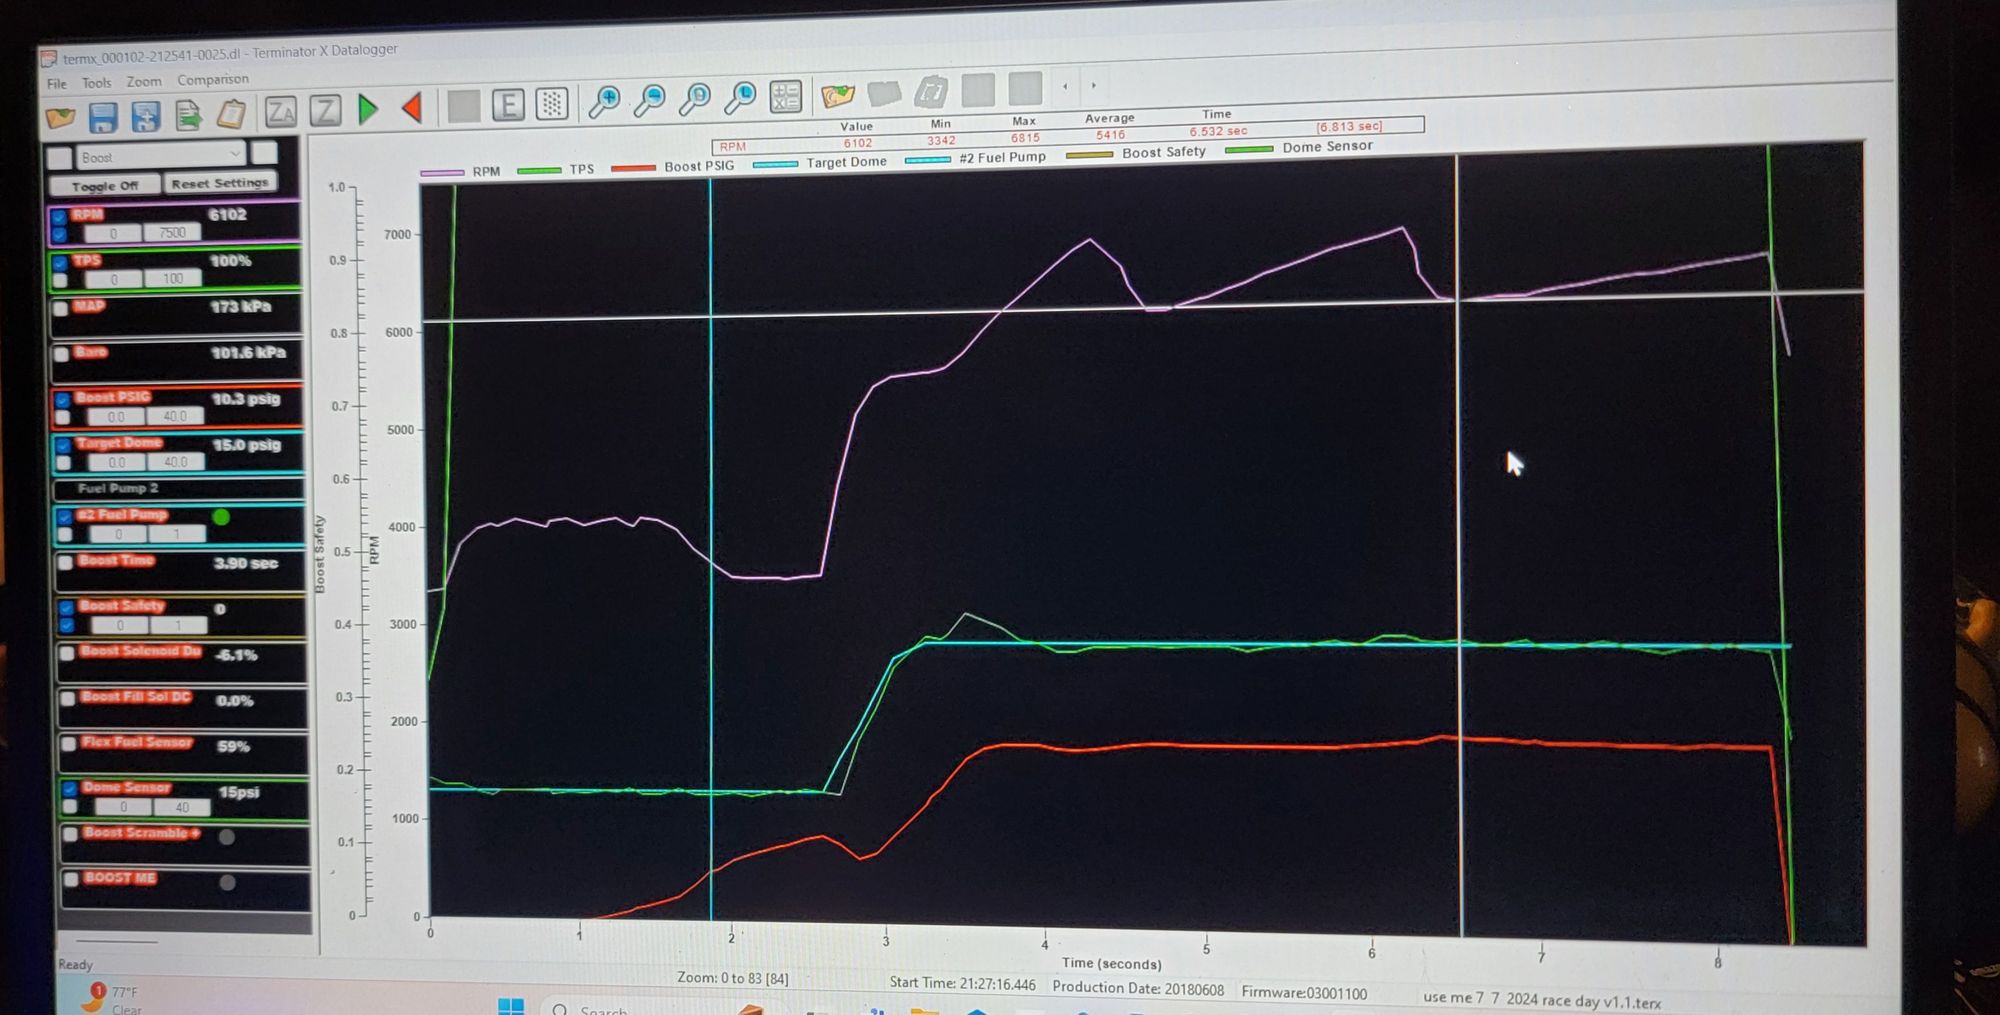2000x1015 pixels.
Task: Open a datalog with the folder icon
Action: pyautogui.click(x=60, y=119)
